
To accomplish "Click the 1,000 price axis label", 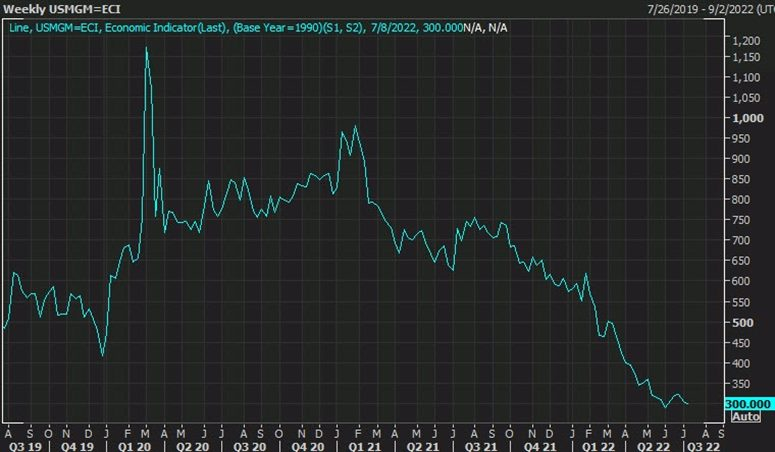I will pyautogui.click(x=748, y=118).
